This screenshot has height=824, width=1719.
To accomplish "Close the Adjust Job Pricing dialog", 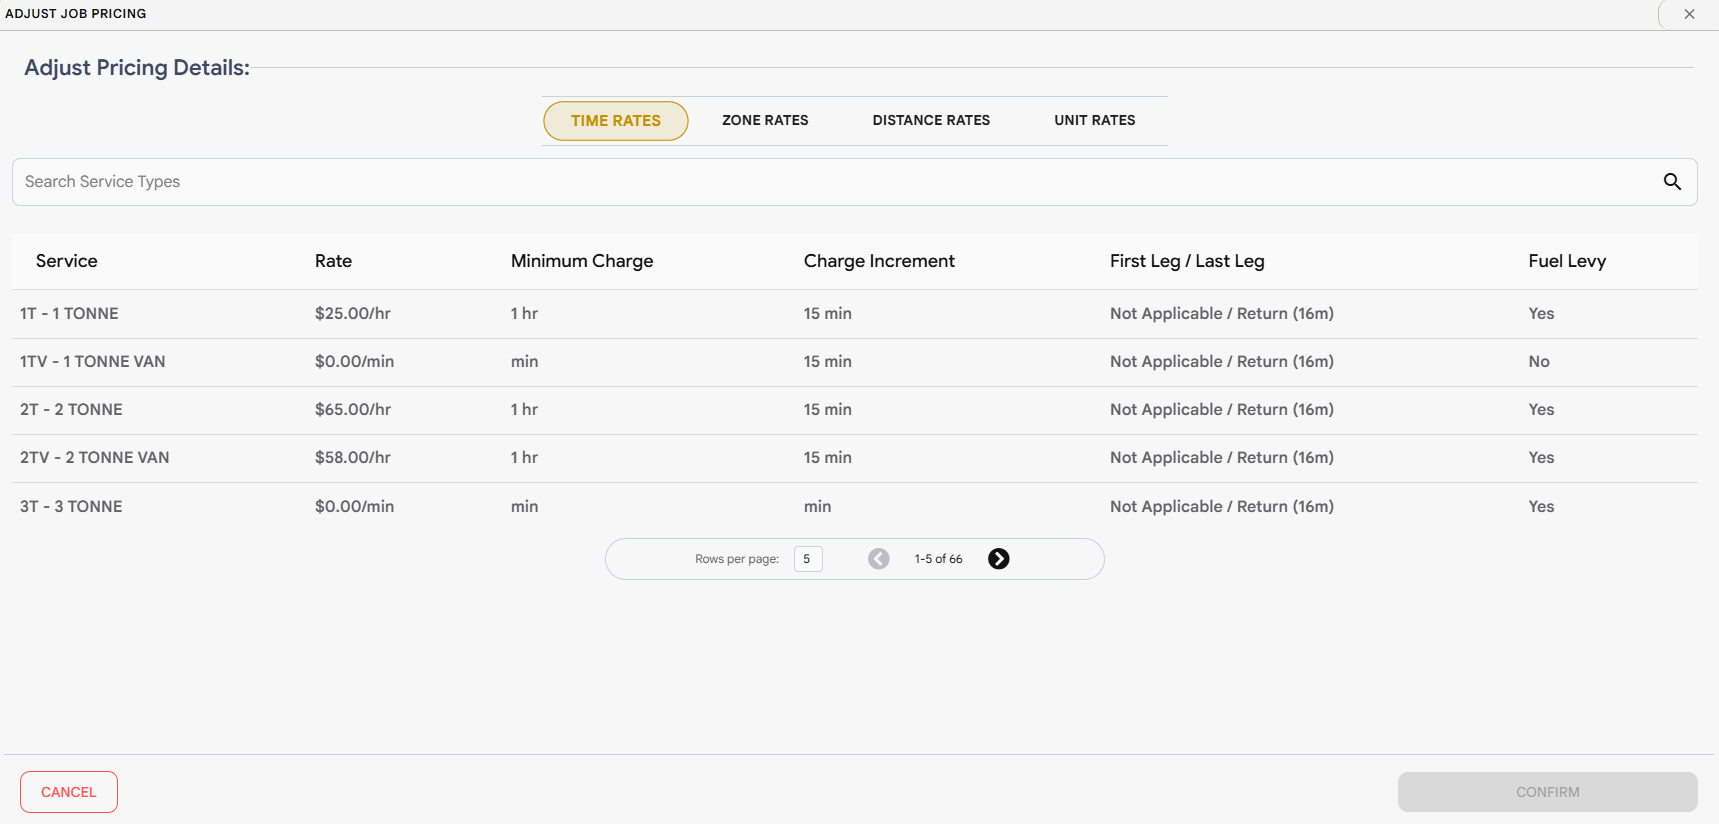I will click(1689, 14).
